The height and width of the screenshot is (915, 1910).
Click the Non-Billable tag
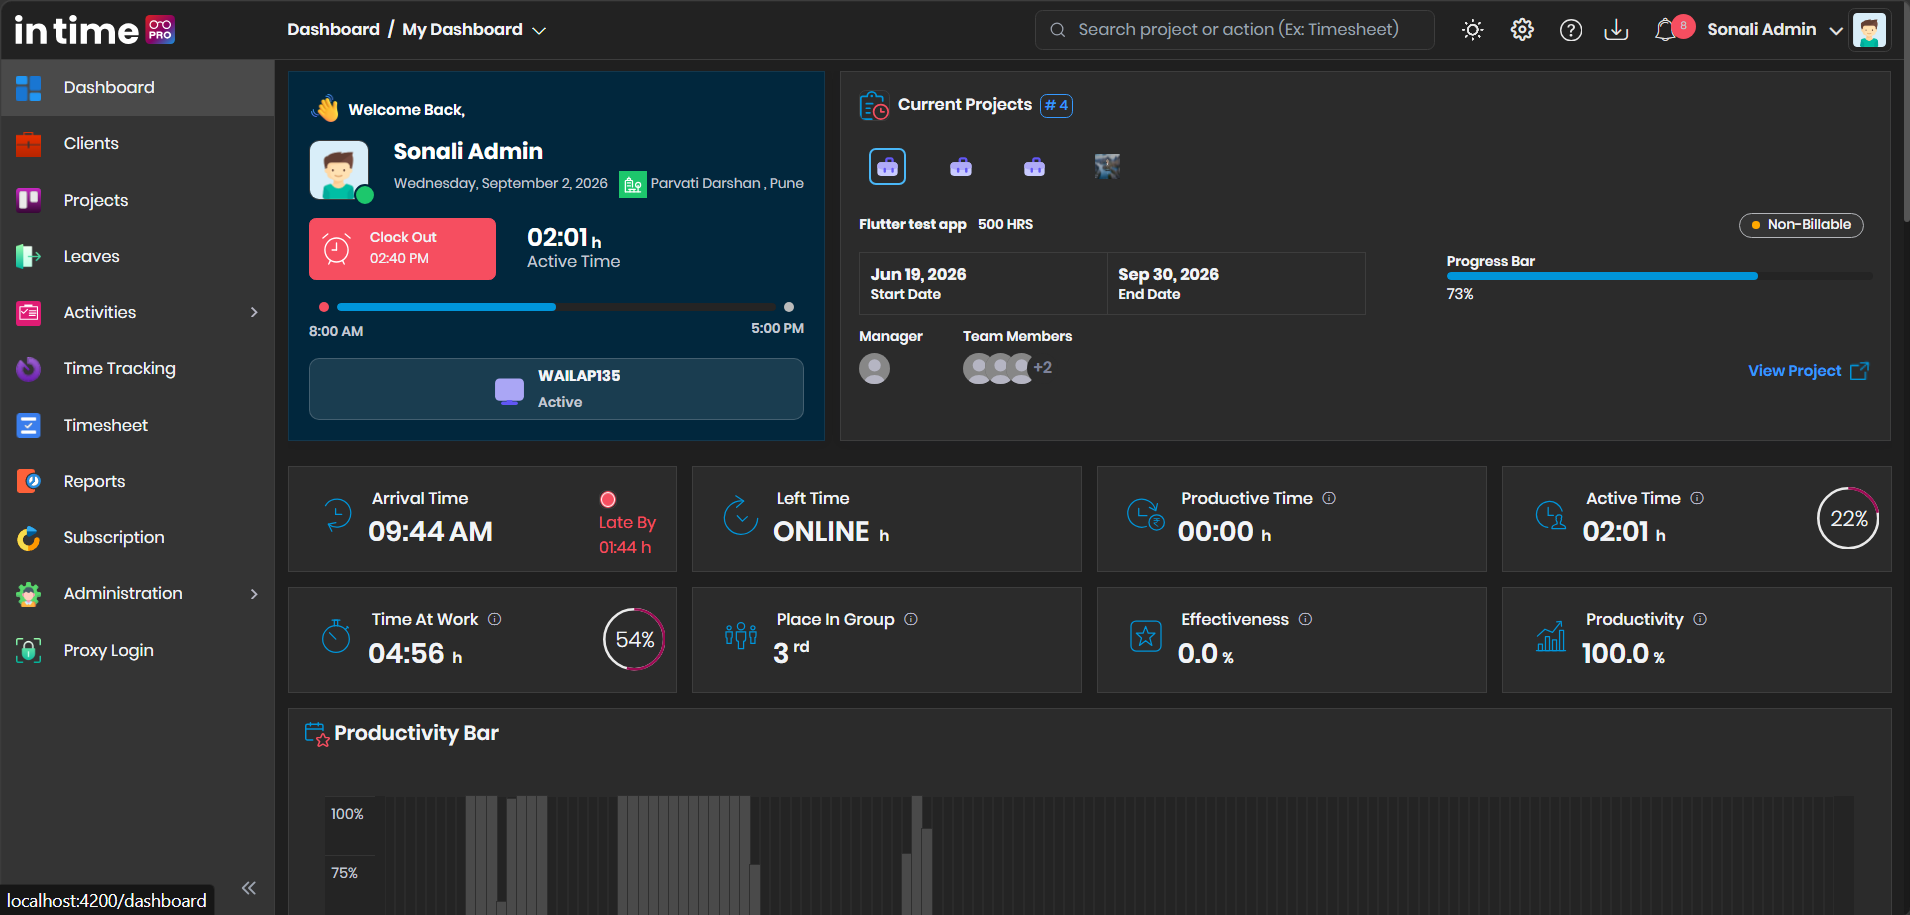1801,225
